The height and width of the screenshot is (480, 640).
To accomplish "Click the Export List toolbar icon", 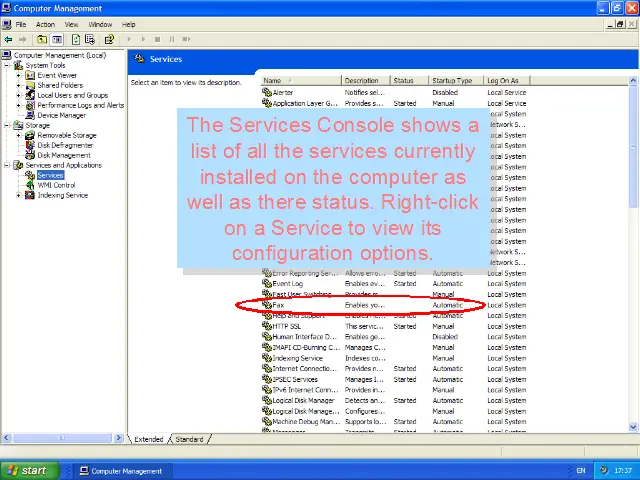I will point(90,40).
